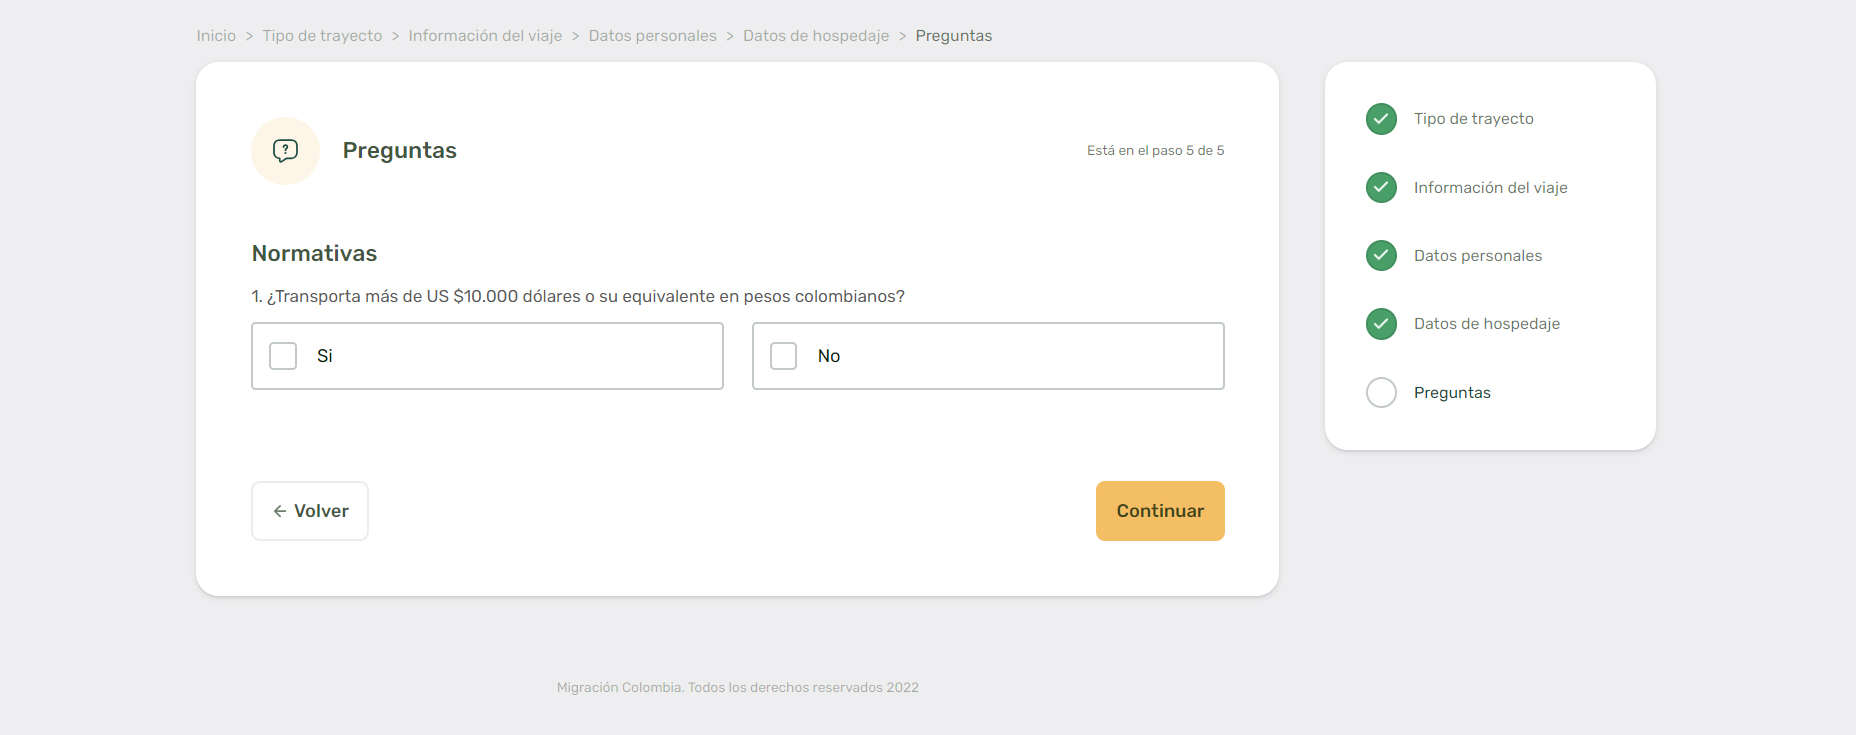Click the Preguntas question bubble icon
Image resolution: width=1856 pixels, height=735 pixels.
(285, 151)
